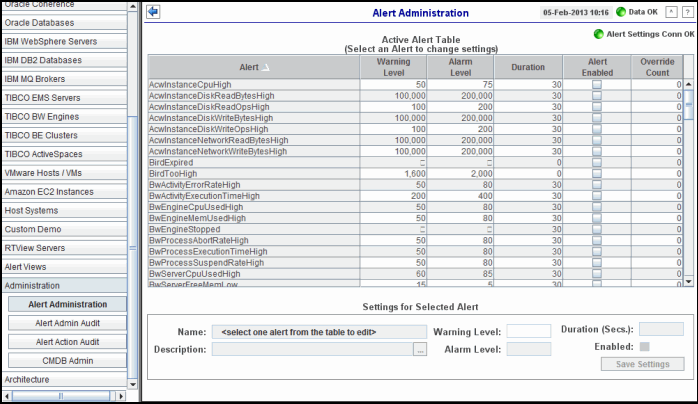698x404 pixels.
Task: Open TIBCO BE Clusters section
Action: [x=65, y=135]
